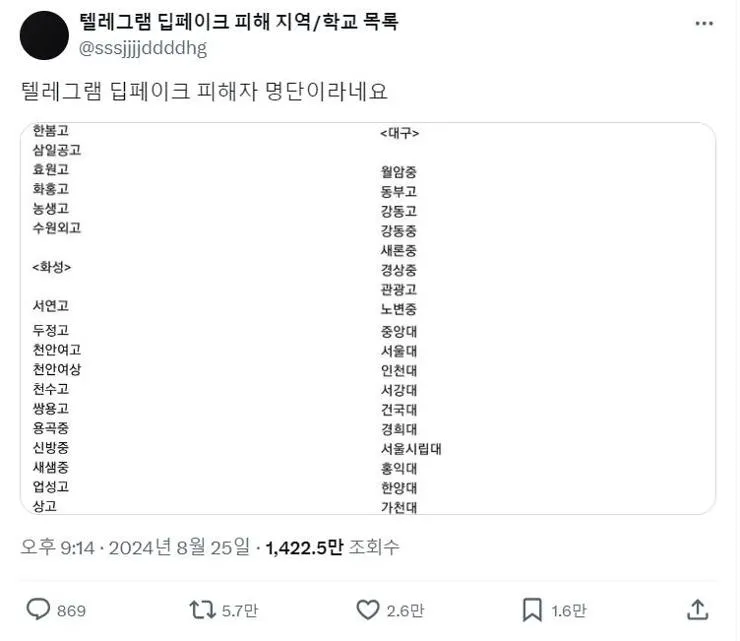Click the tweet text 텔레그램 딥페이크 피해자 명단이라네요
This screenshot has height=641, width=740.
tap(203, 91)
